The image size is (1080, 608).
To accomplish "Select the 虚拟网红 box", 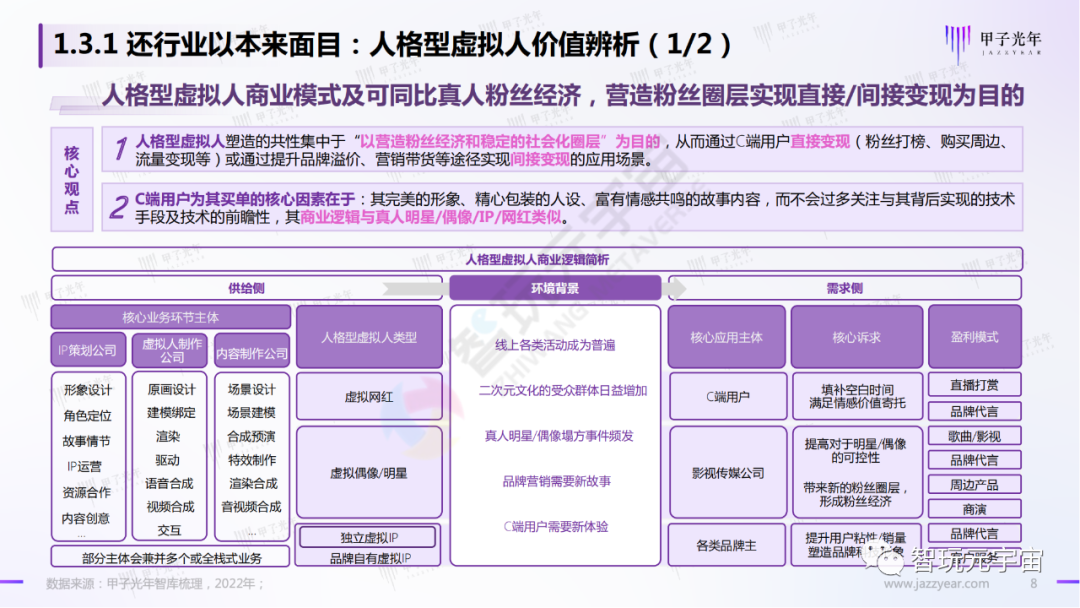I will (x=369, y=397).
